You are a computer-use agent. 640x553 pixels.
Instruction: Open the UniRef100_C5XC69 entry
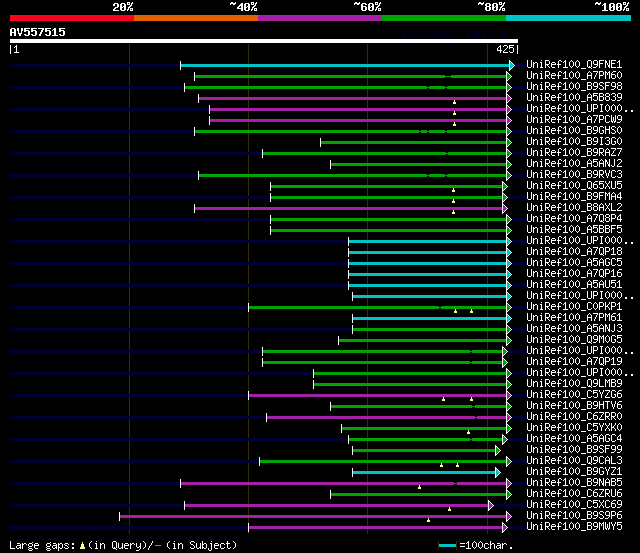[574, 505]
